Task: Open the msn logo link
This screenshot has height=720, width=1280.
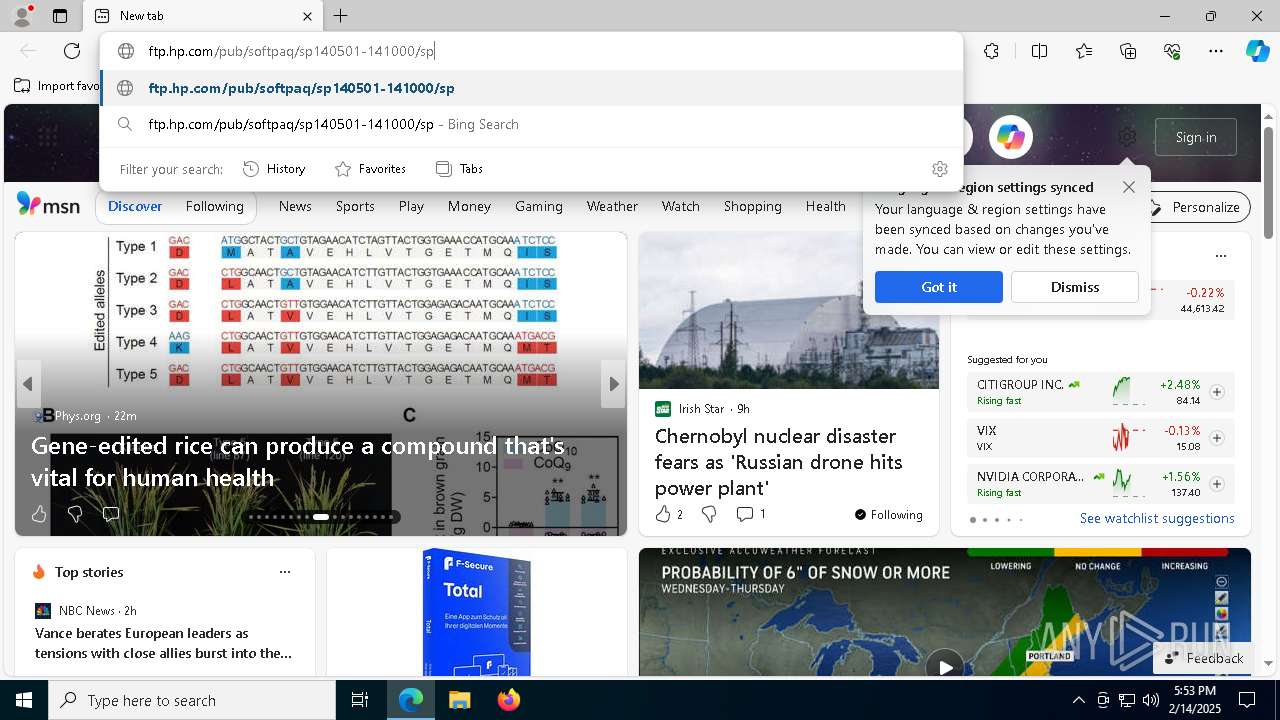Action: pyautogui.click(x=48, y=205)
